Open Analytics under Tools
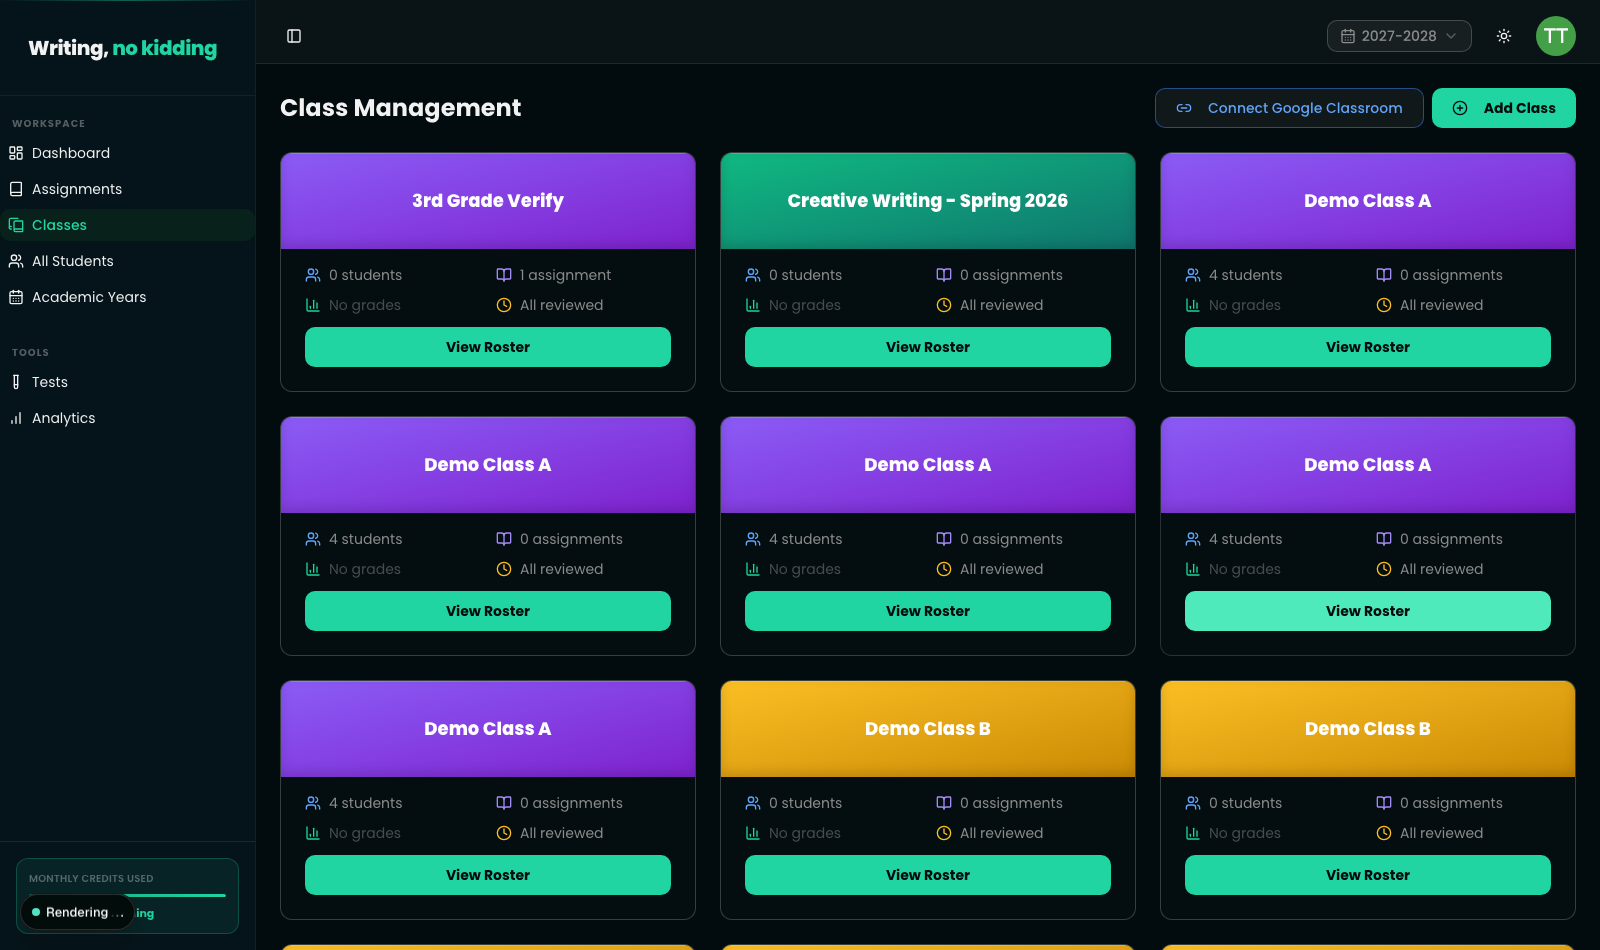1600x950 pixels. click(128, 418)
